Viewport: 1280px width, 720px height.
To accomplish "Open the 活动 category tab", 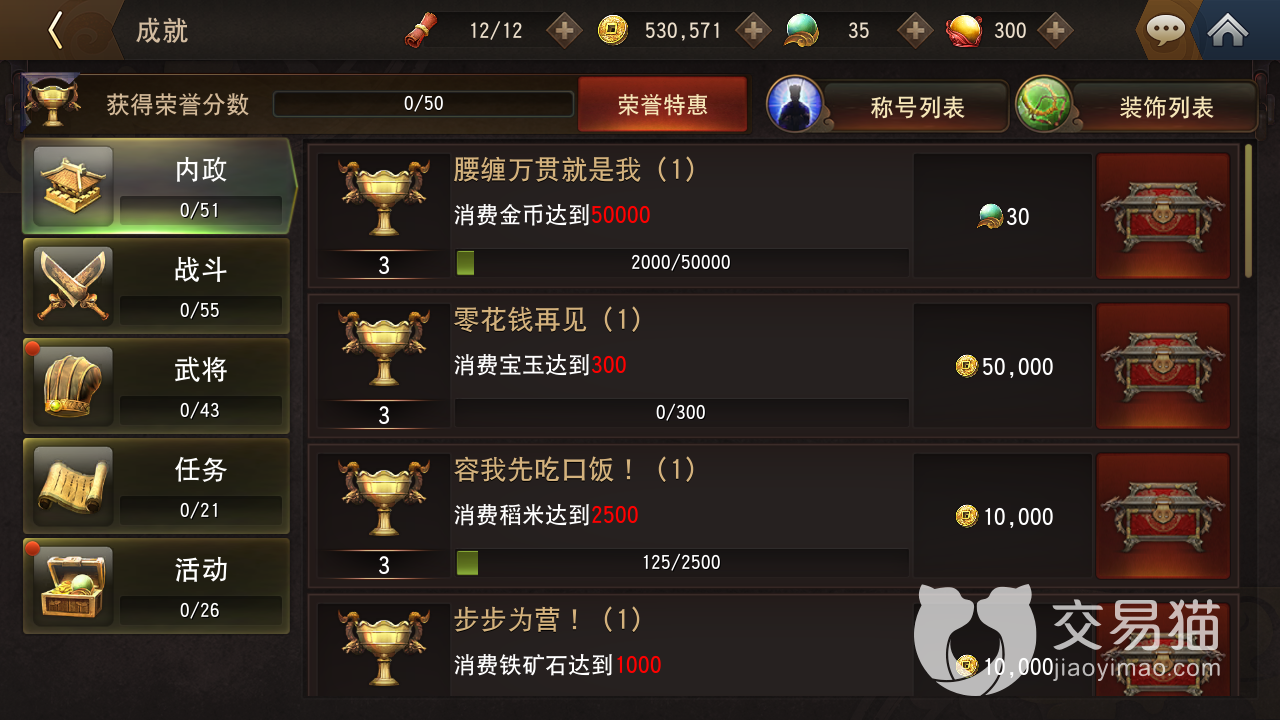I will tap(156, 586).
